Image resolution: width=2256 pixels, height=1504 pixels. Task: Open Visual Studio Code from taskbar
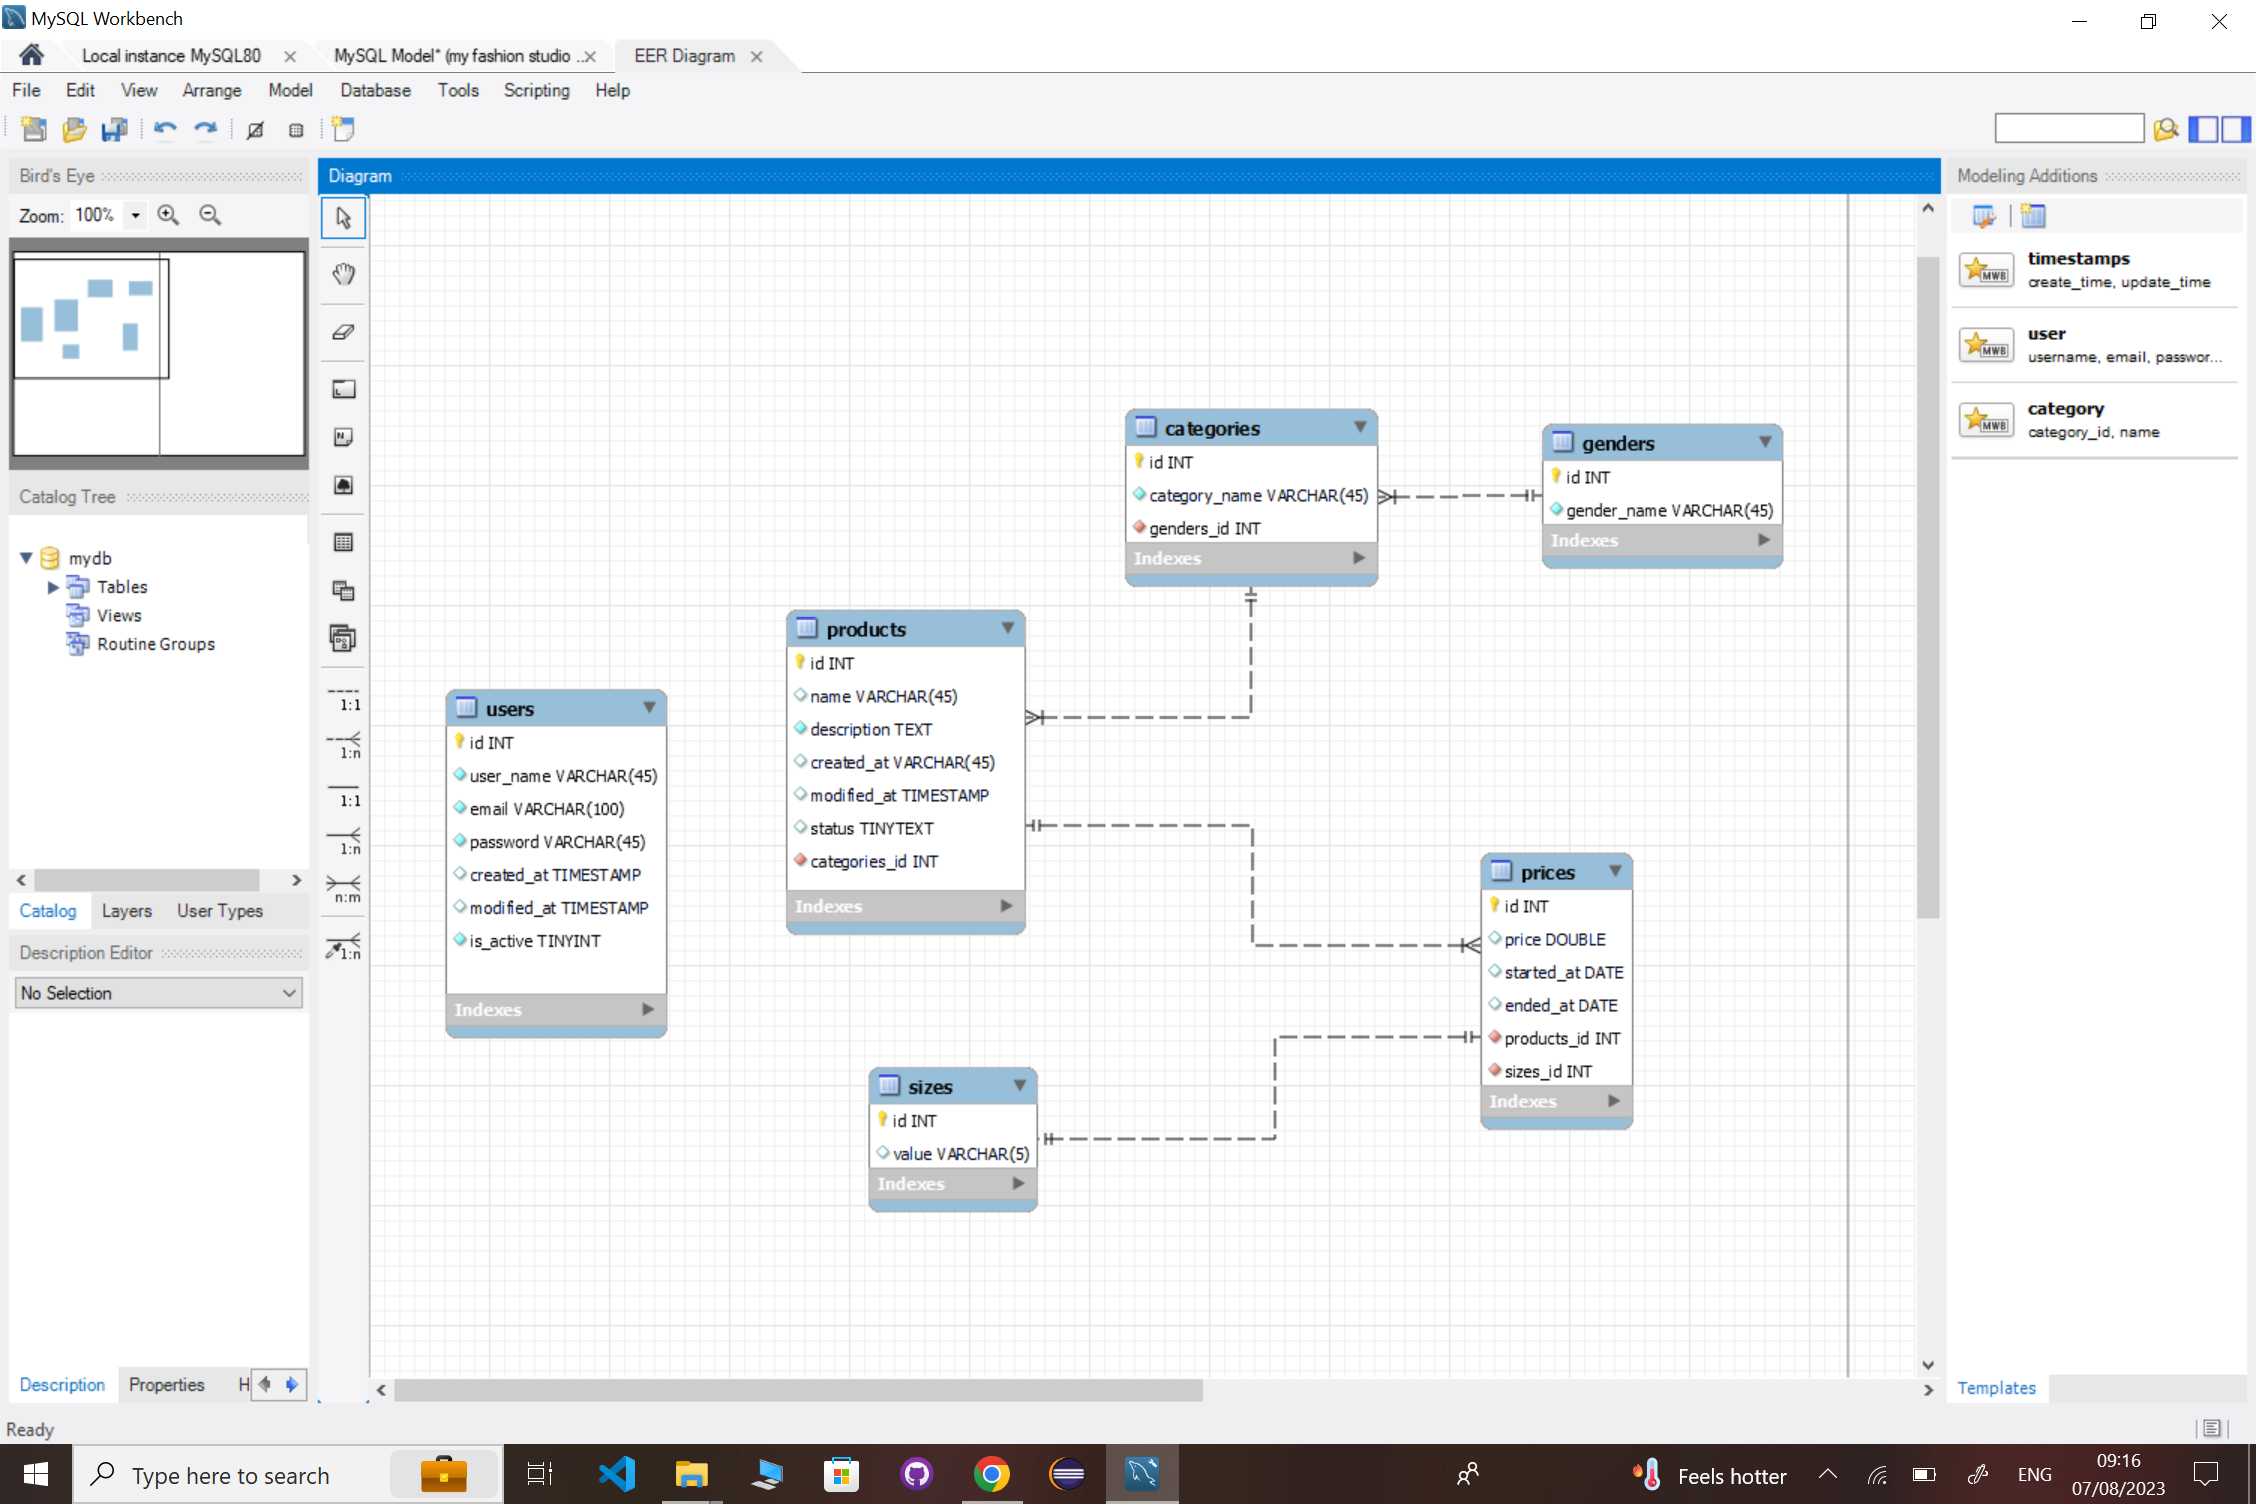617,1474
